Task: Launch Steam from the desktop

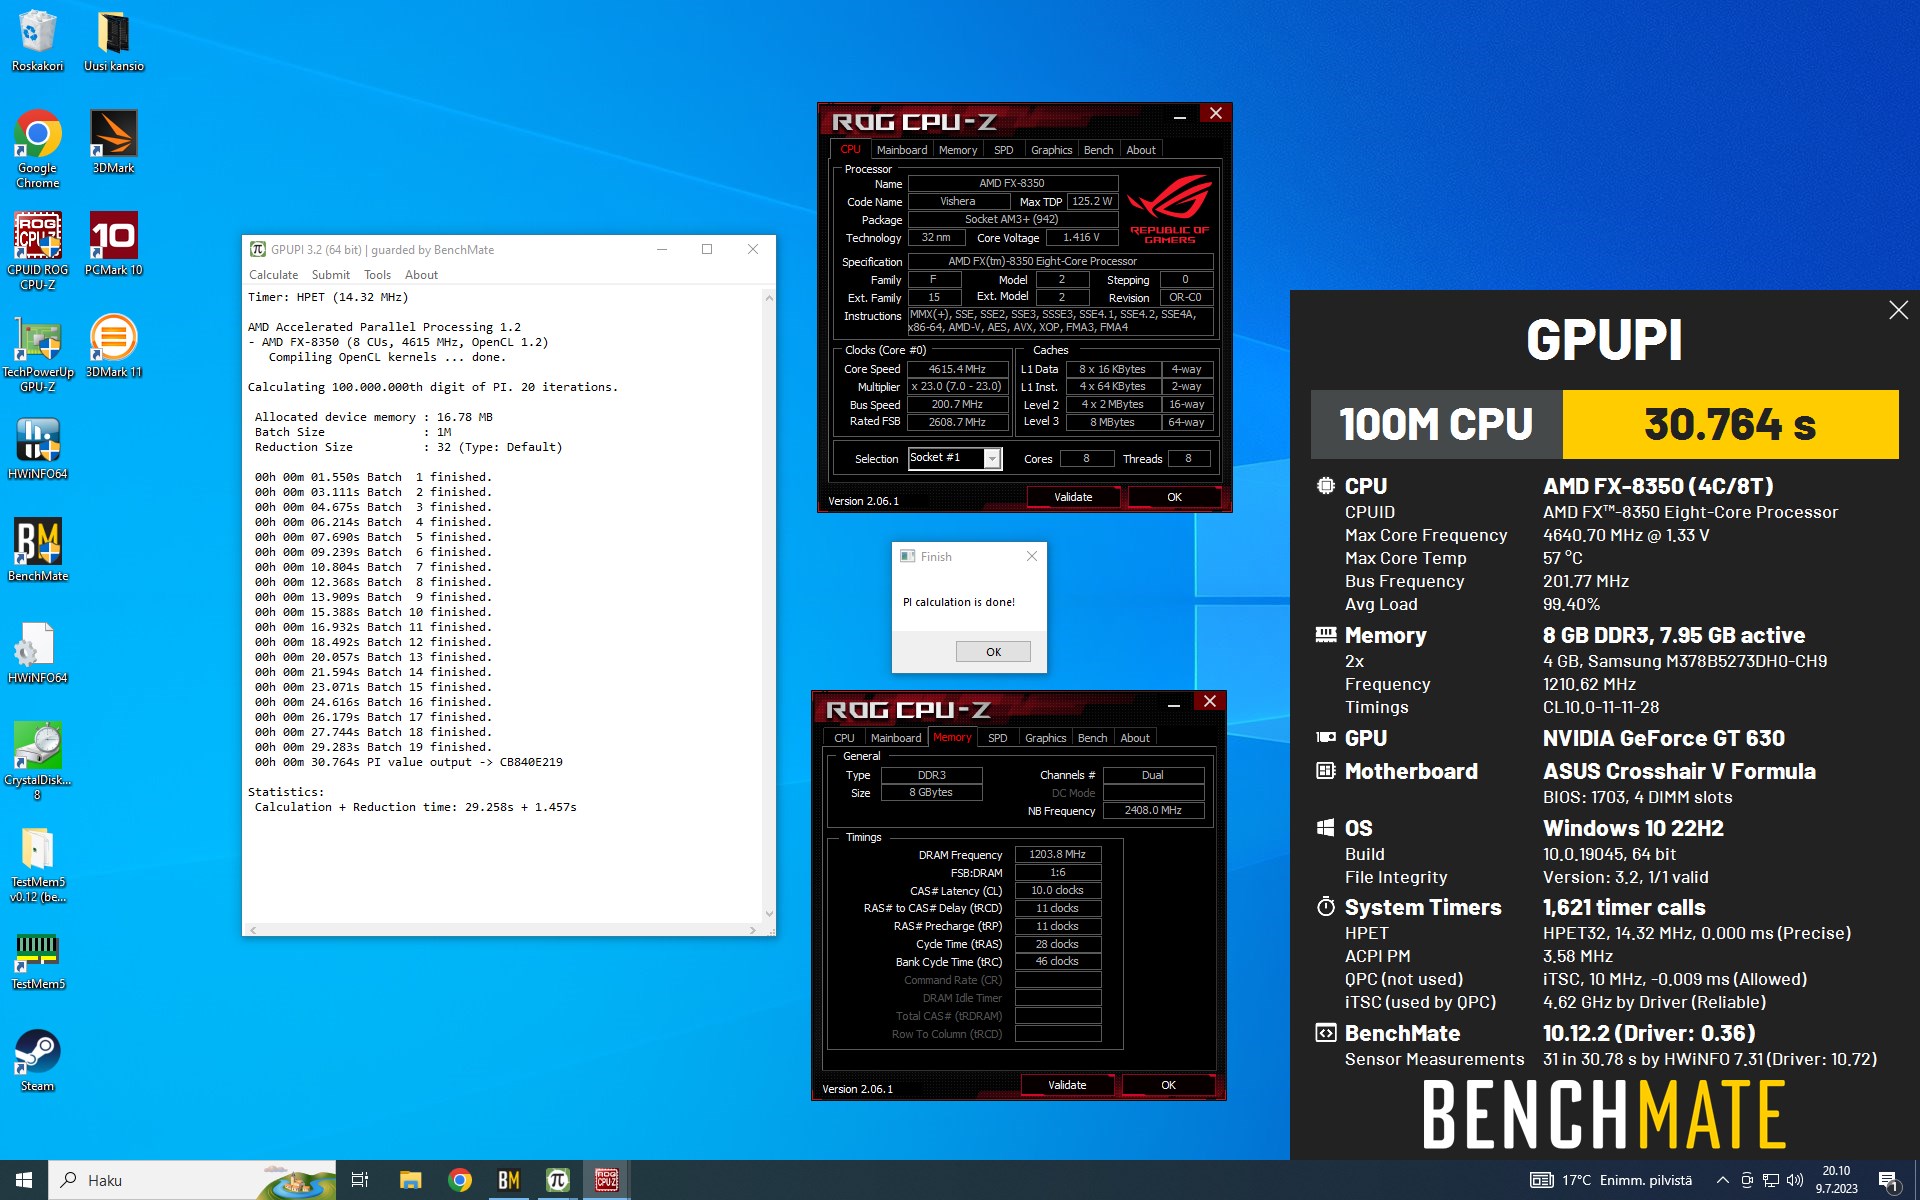Action: click(37, 1060)
